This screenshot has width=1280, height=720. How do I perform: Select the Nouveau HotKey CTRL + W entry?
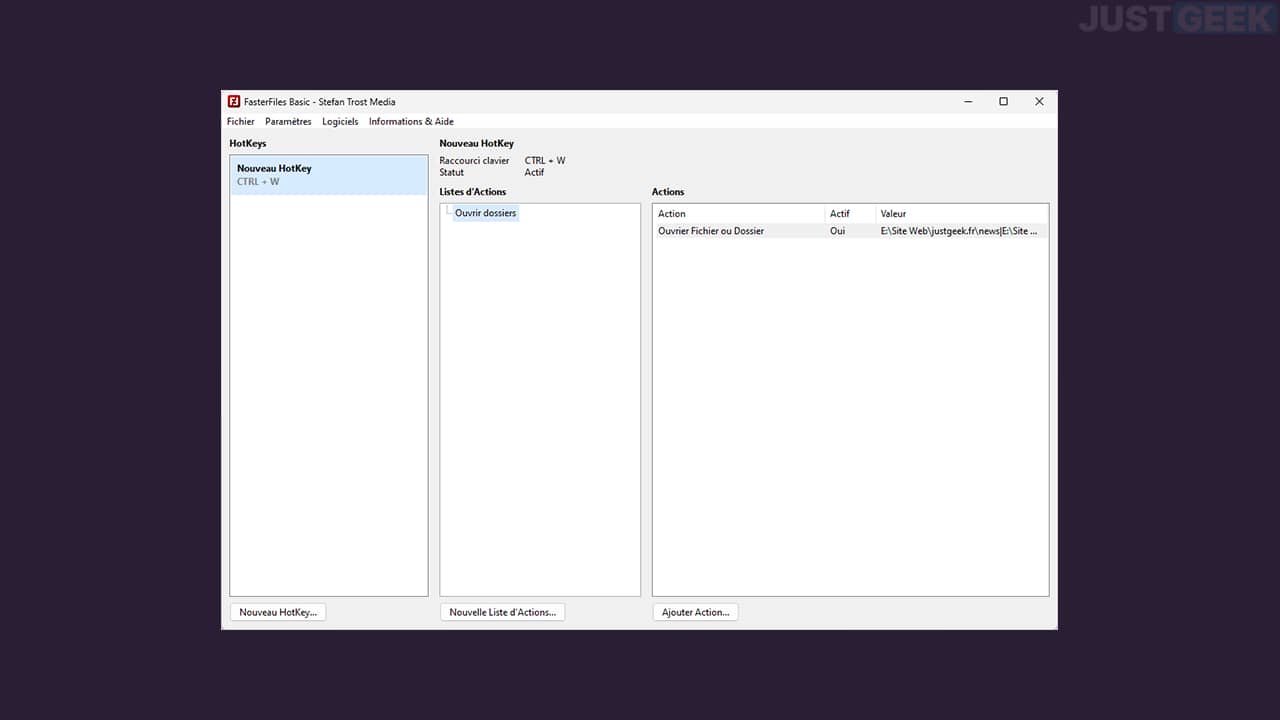coord(329,175)
